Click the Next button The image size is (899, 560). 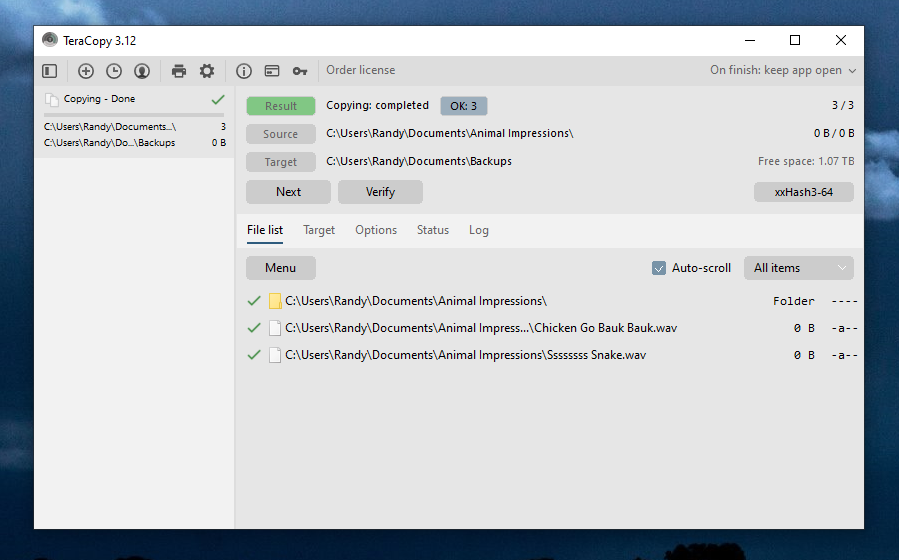click(288, 192)
